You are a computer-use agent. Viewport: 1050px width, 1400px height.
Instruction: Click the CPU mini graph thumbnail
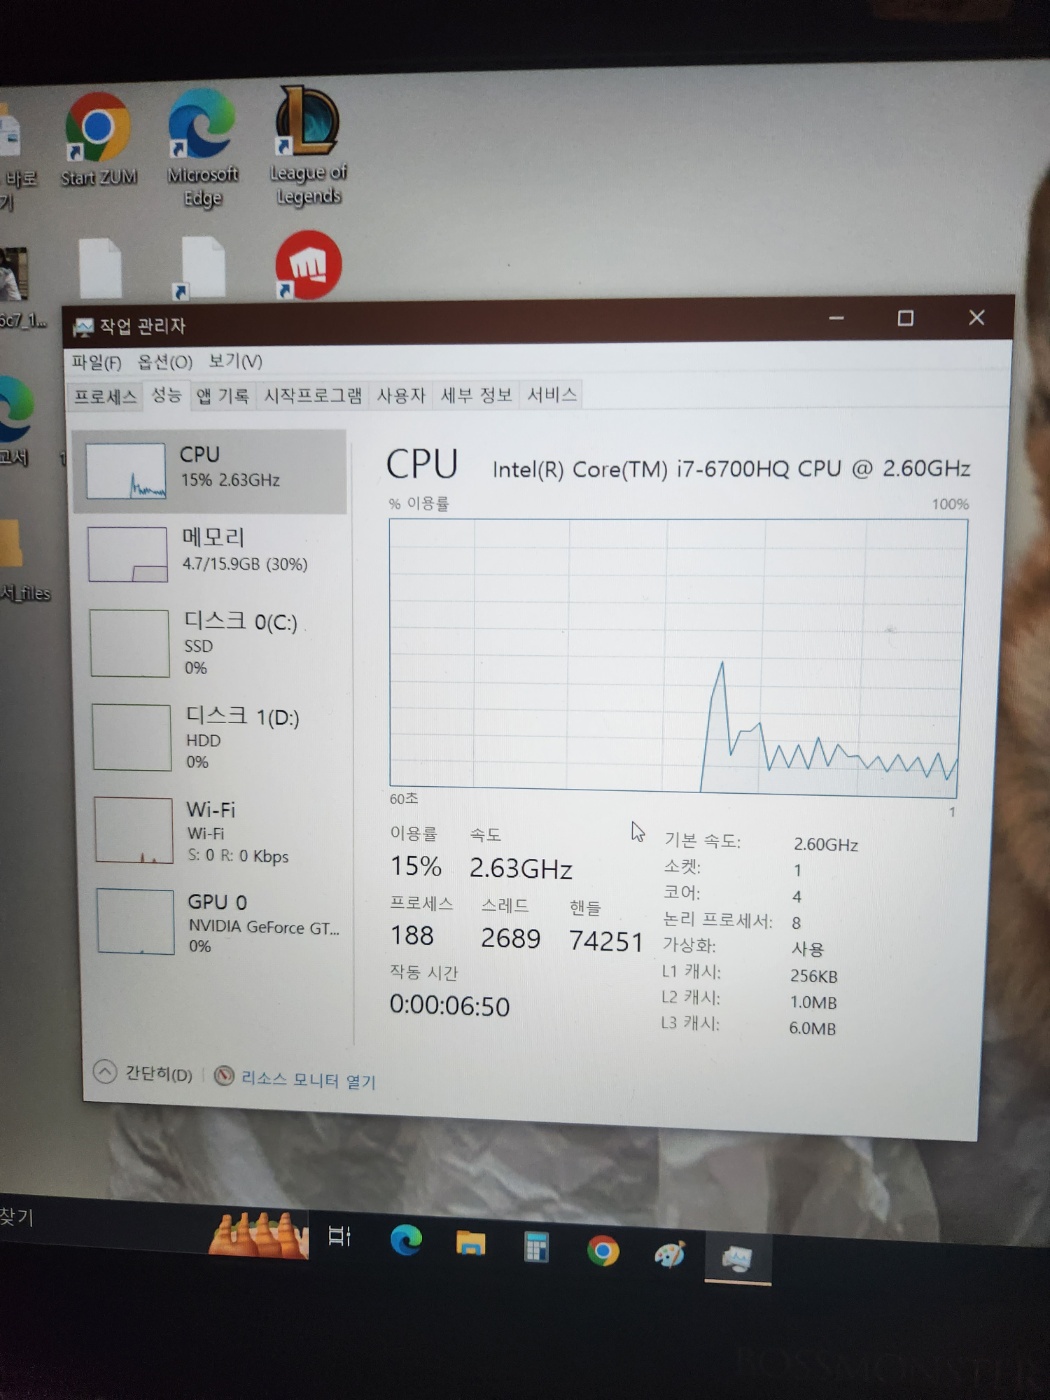point(126,471)
